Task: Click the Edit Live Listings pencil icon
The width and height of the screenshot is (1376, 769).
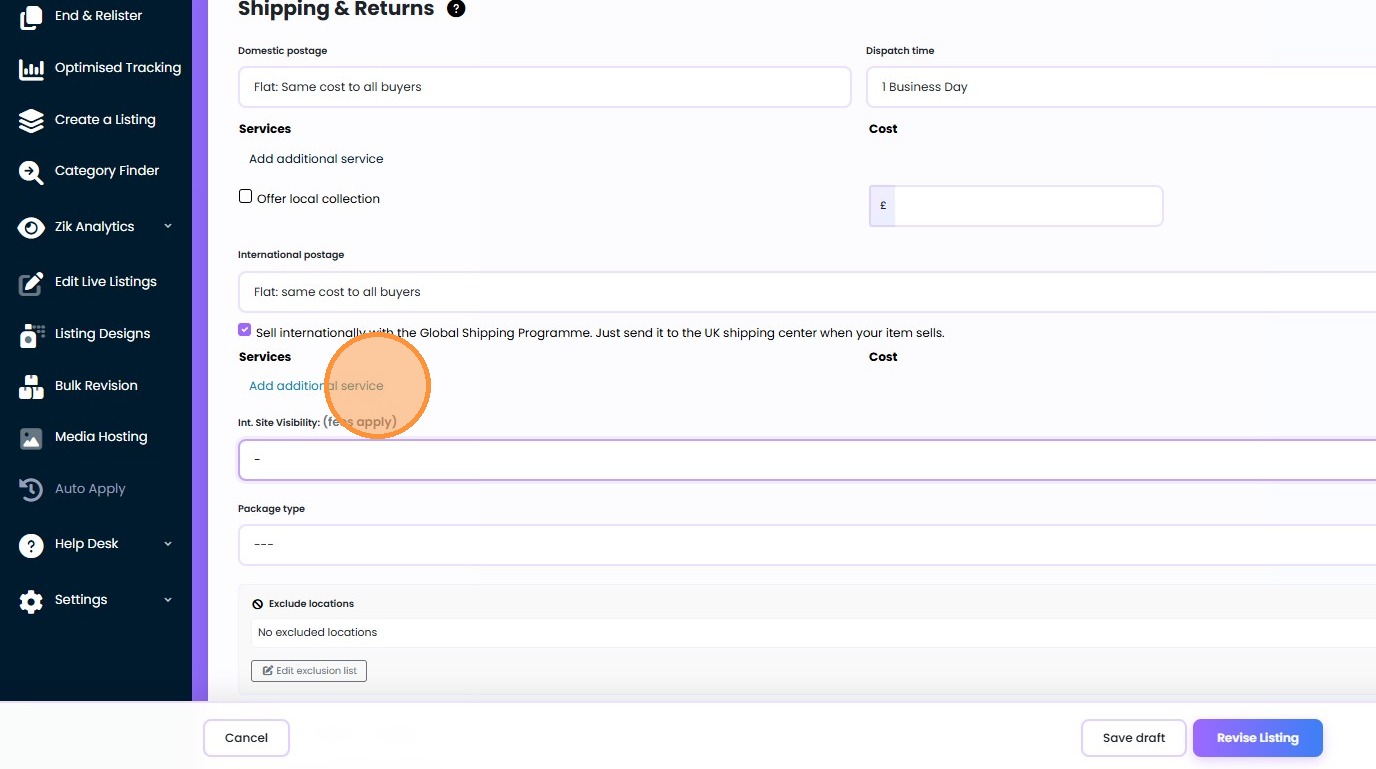Action: [x=31, y=283]
